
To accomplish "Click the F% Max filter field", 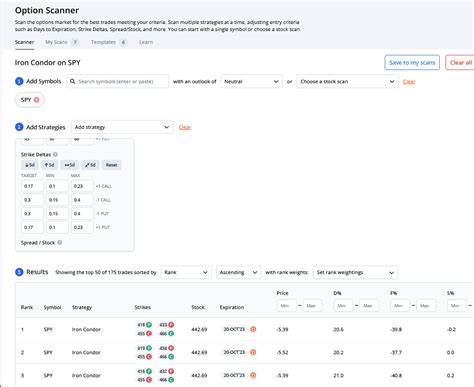I will (426, 305).
